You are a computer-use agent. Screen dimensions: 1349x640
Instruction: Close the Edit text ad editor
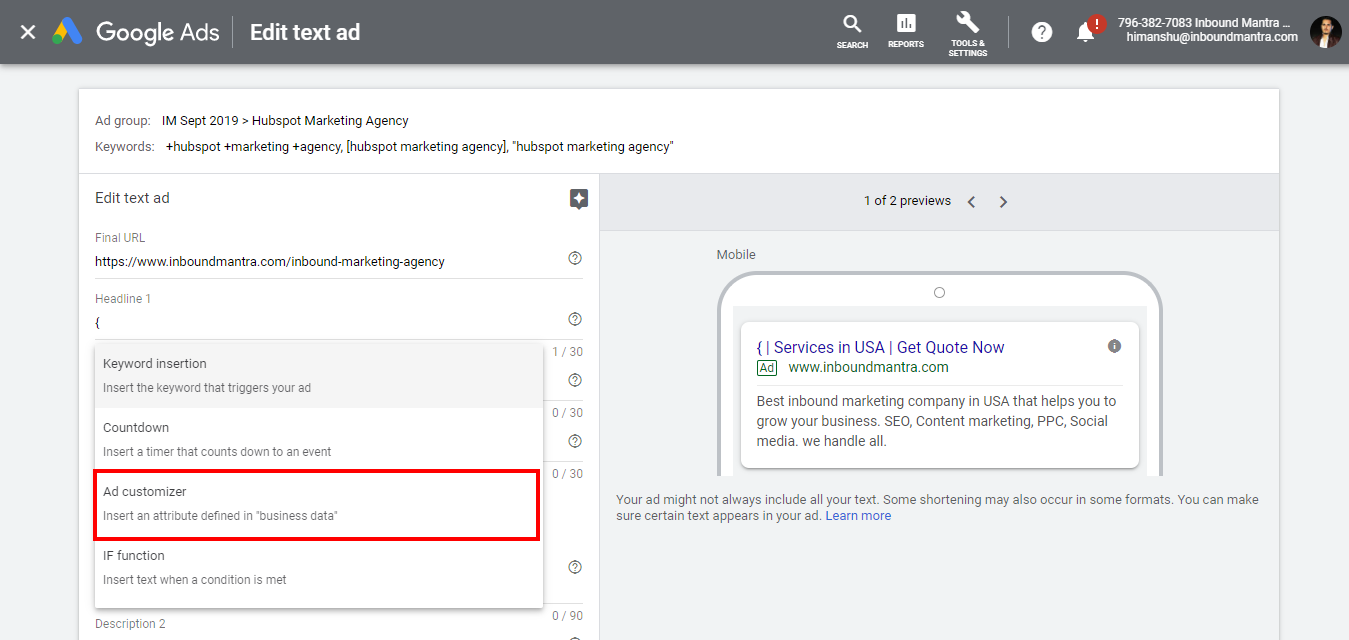[28, 32]
